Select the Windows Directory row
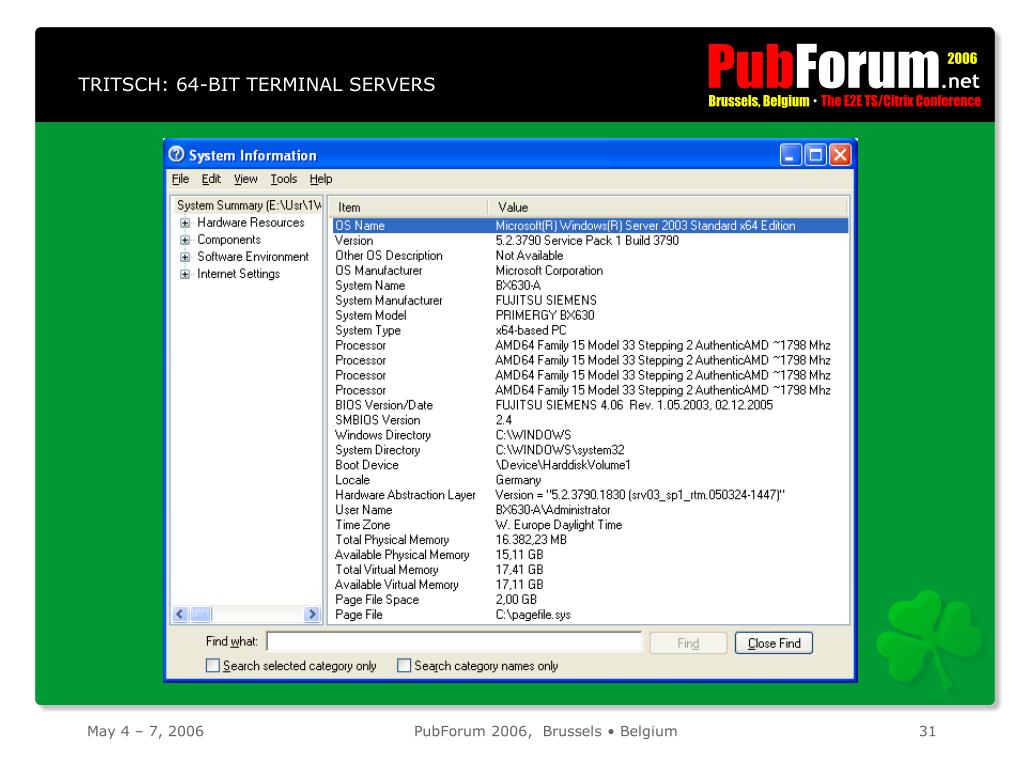 590,435
